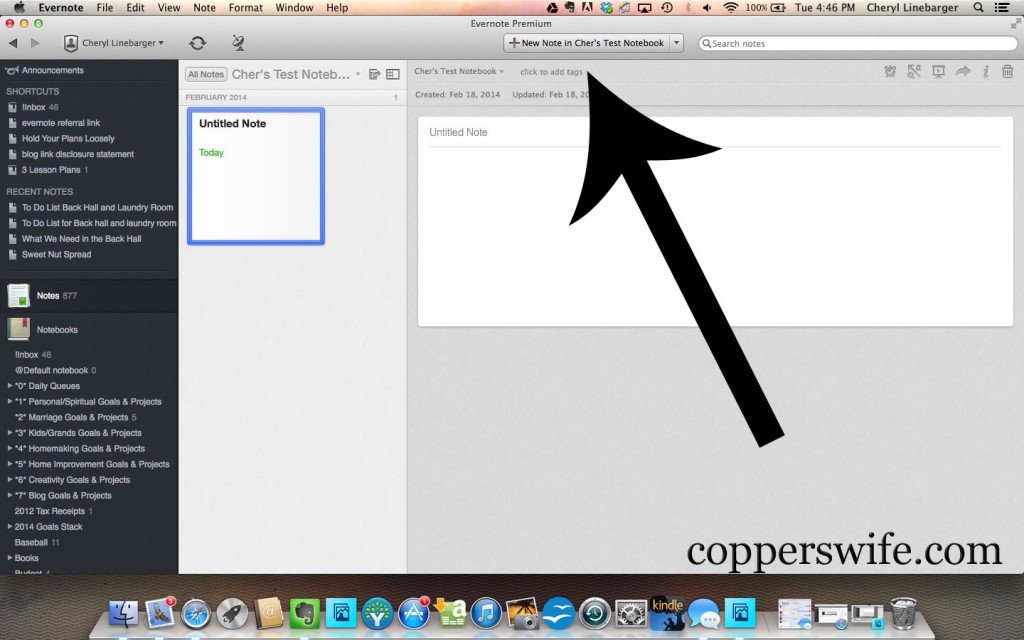This screenshot has width=1024, height=640.
Task: Expand *4* Homemaking Goals & Projects stack
Action: [x=10, y=449]
